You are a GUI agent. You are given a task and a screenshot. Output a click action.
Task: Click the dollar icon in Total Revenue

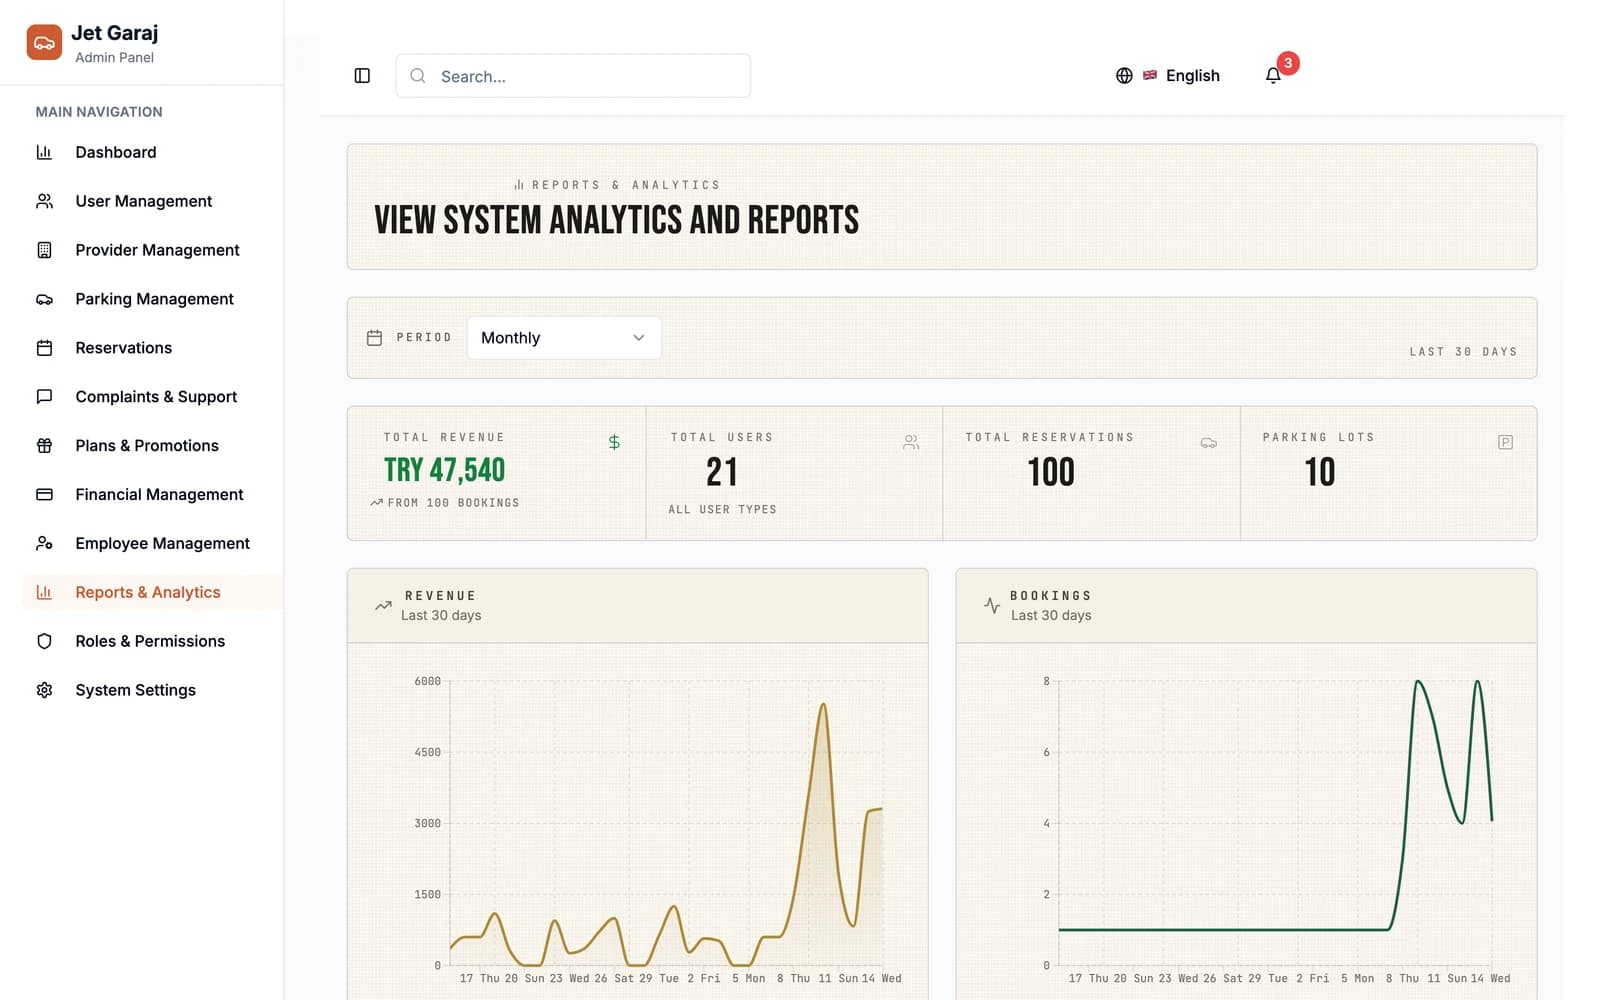pos(614,442)
